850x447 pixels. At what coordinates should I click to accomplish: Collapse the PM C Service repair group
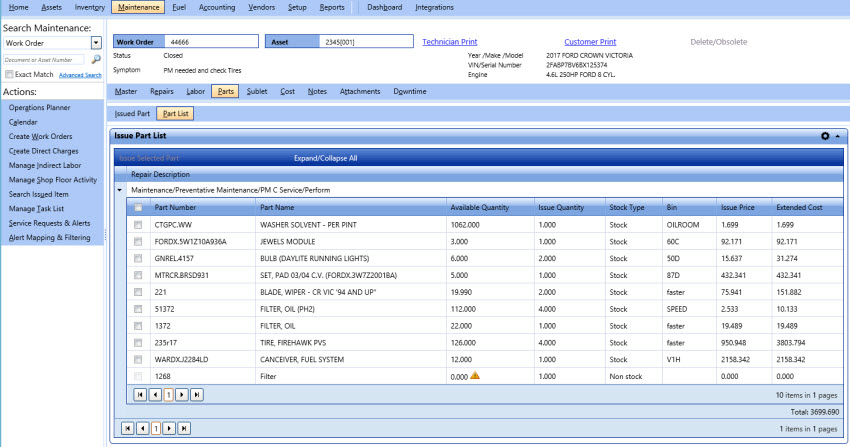point(120,190)
